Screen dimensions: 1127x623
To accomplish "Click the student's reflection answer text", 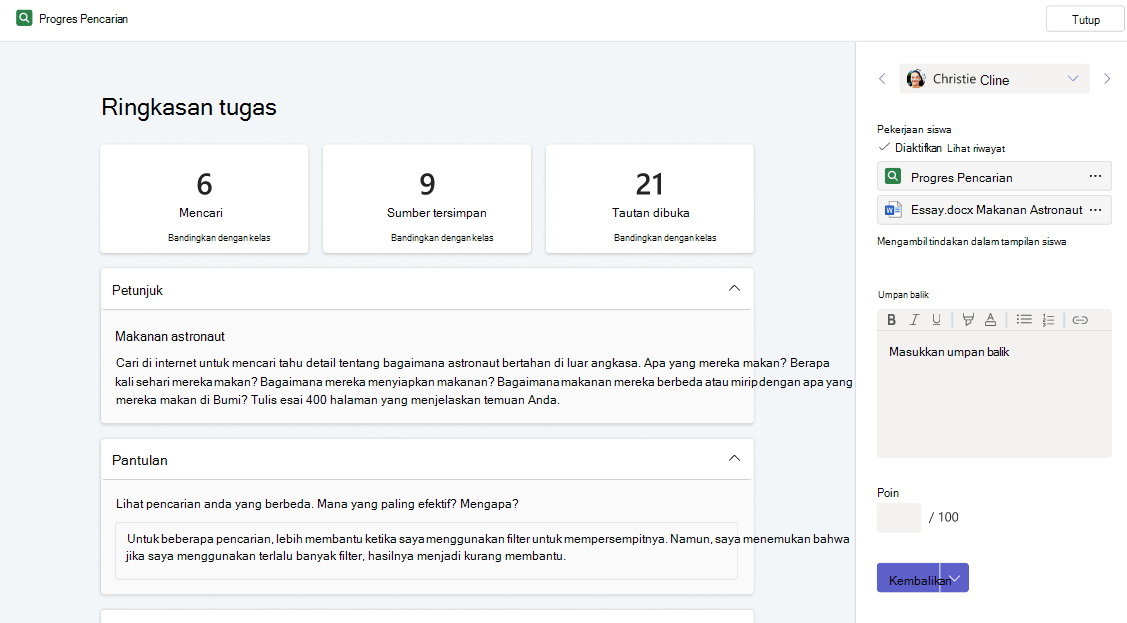I will tap(488, 548).
